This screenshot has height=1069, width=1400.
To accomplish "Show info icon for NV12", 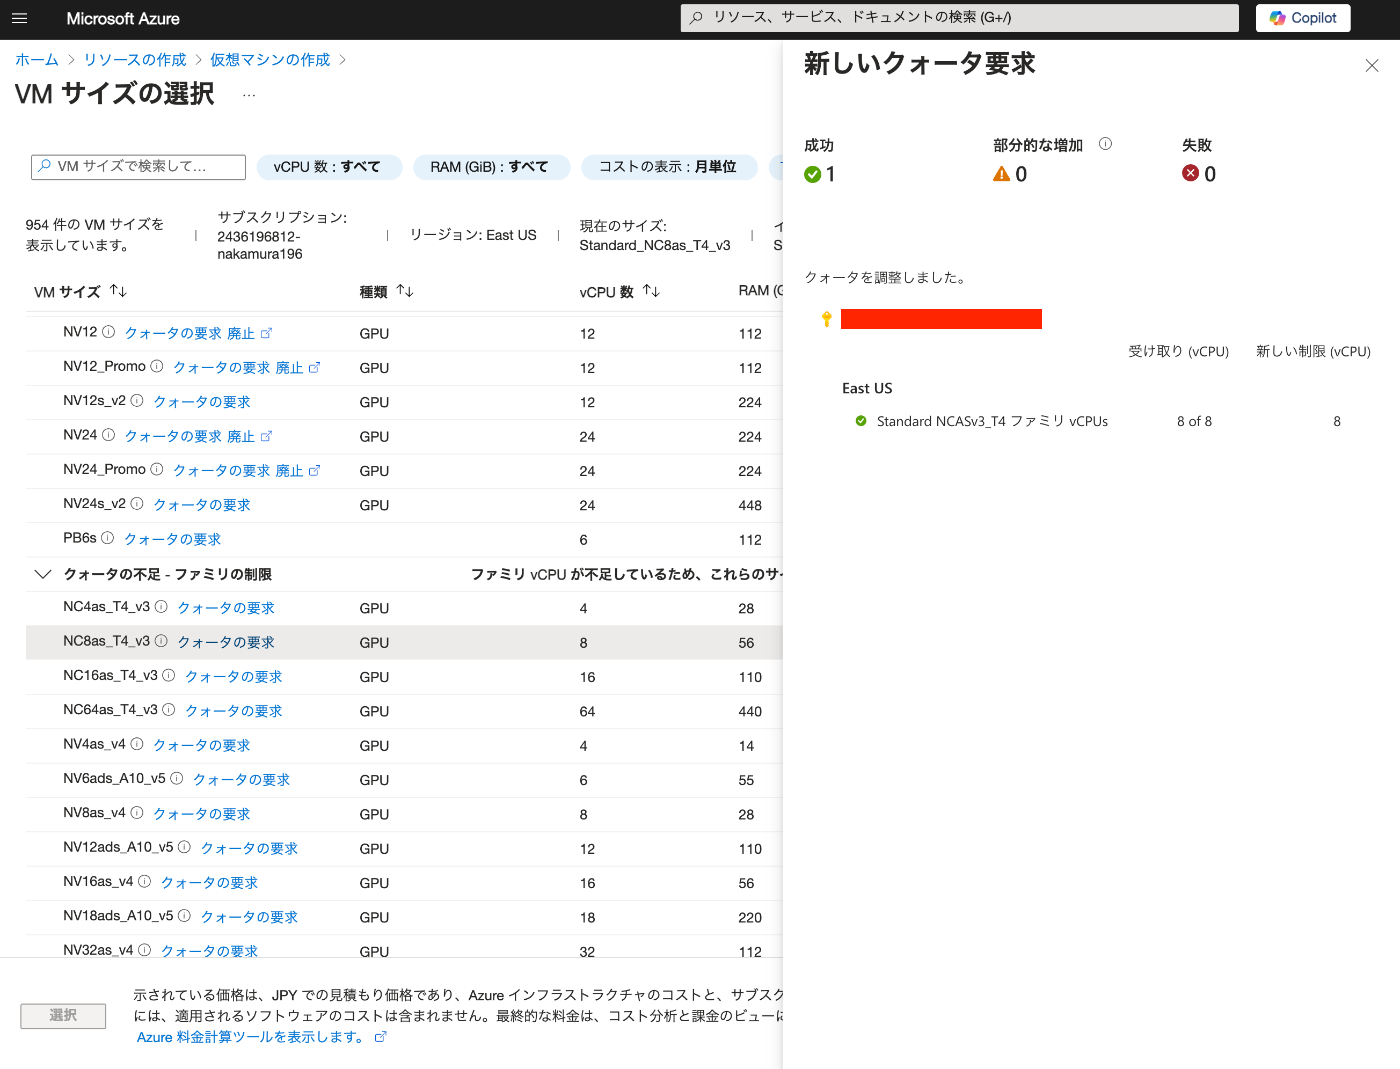I will point(108,332).
